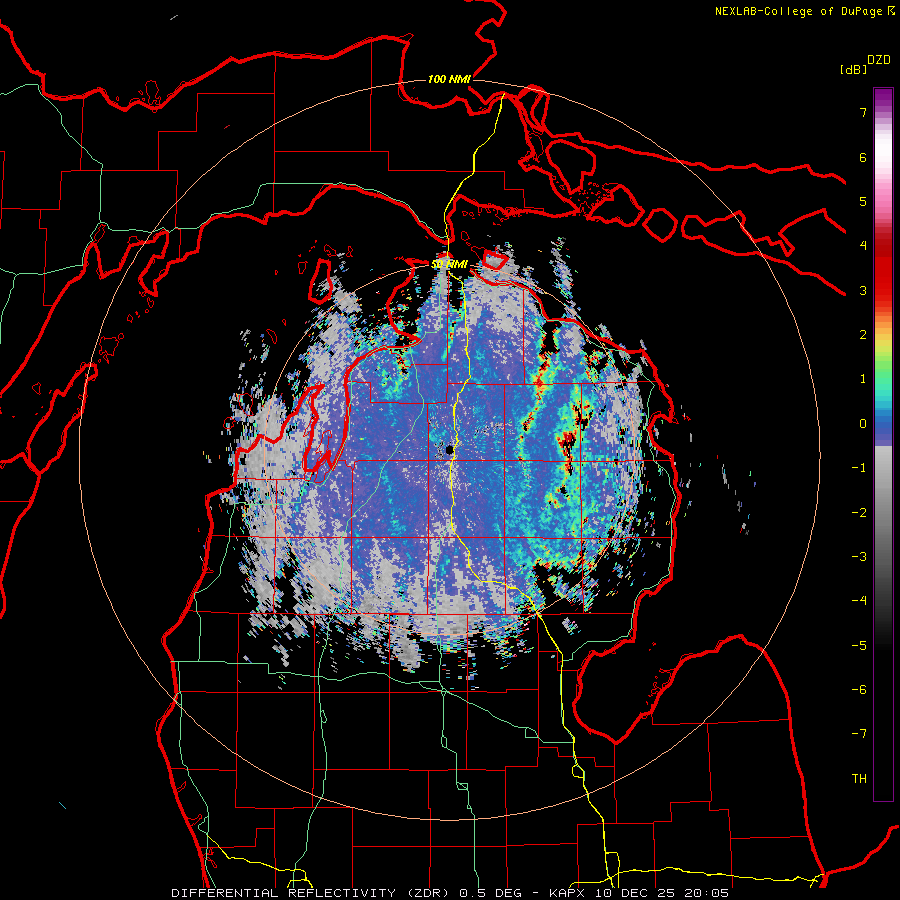Click the -5 value on color scale
The image size is (900, 900).
coord(859,646)
